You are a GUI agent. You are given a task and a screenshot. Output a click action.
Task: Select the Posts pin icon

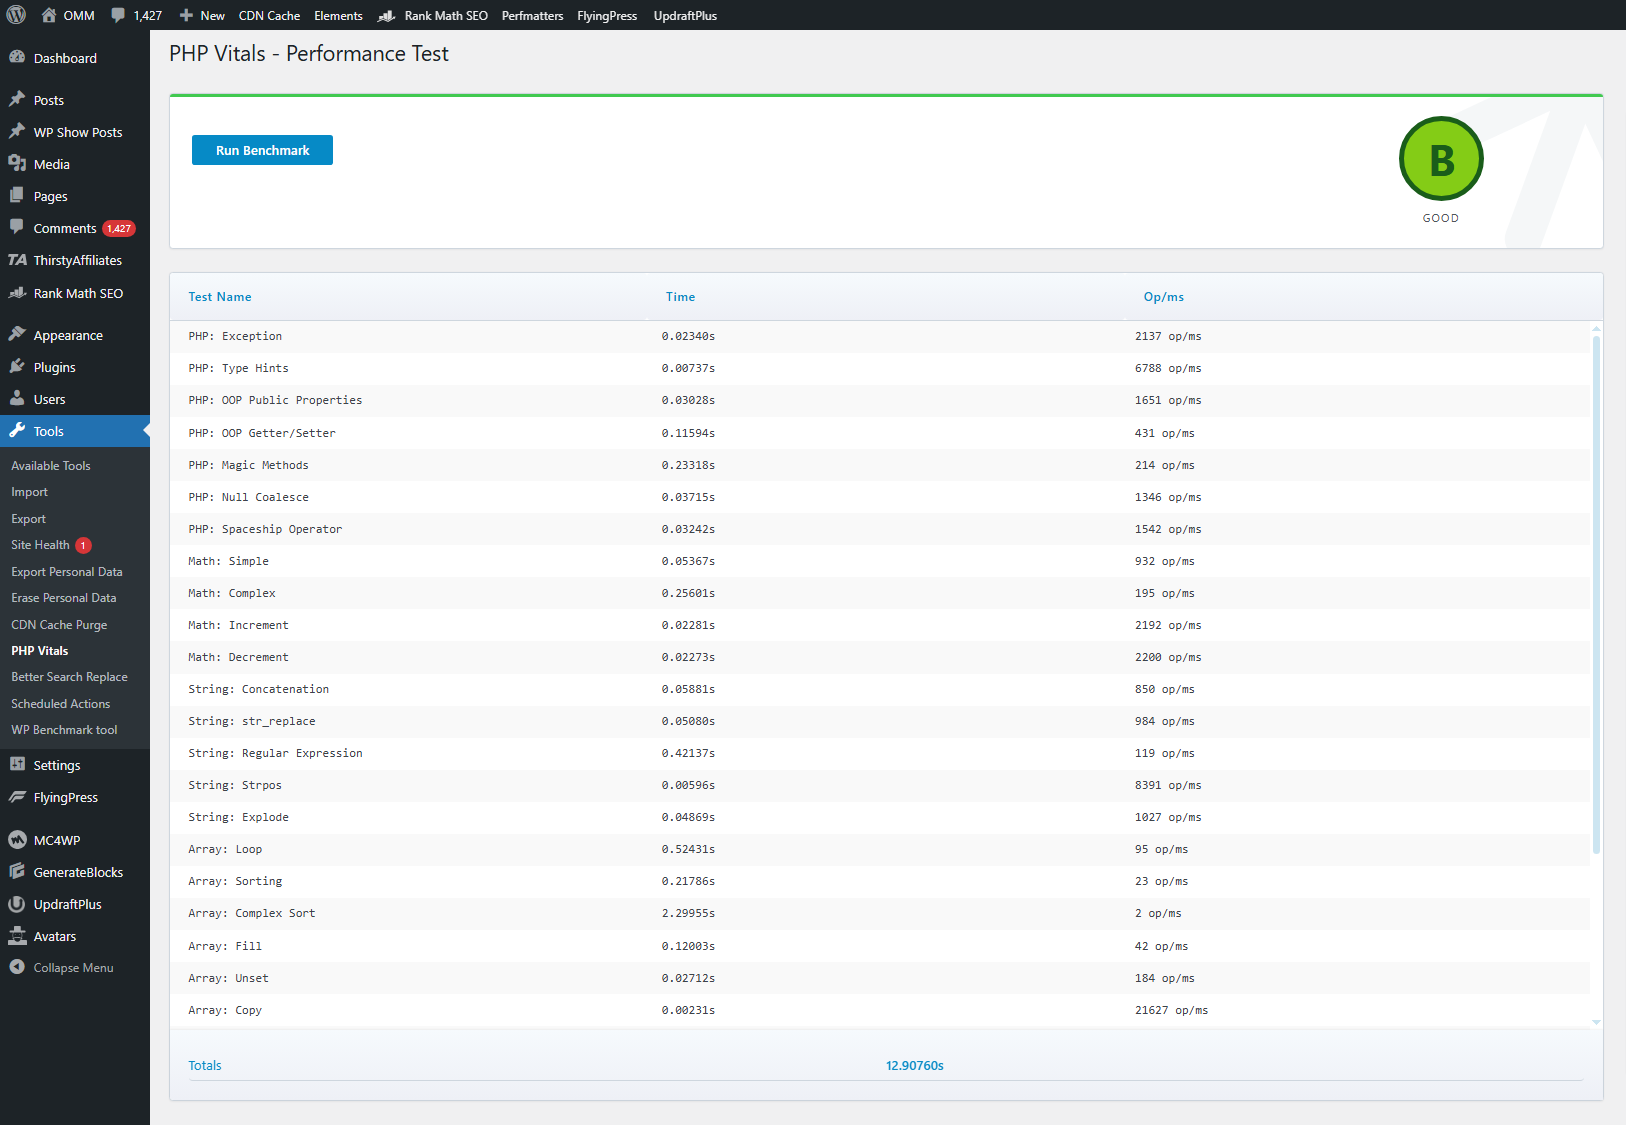click(18, 99)
